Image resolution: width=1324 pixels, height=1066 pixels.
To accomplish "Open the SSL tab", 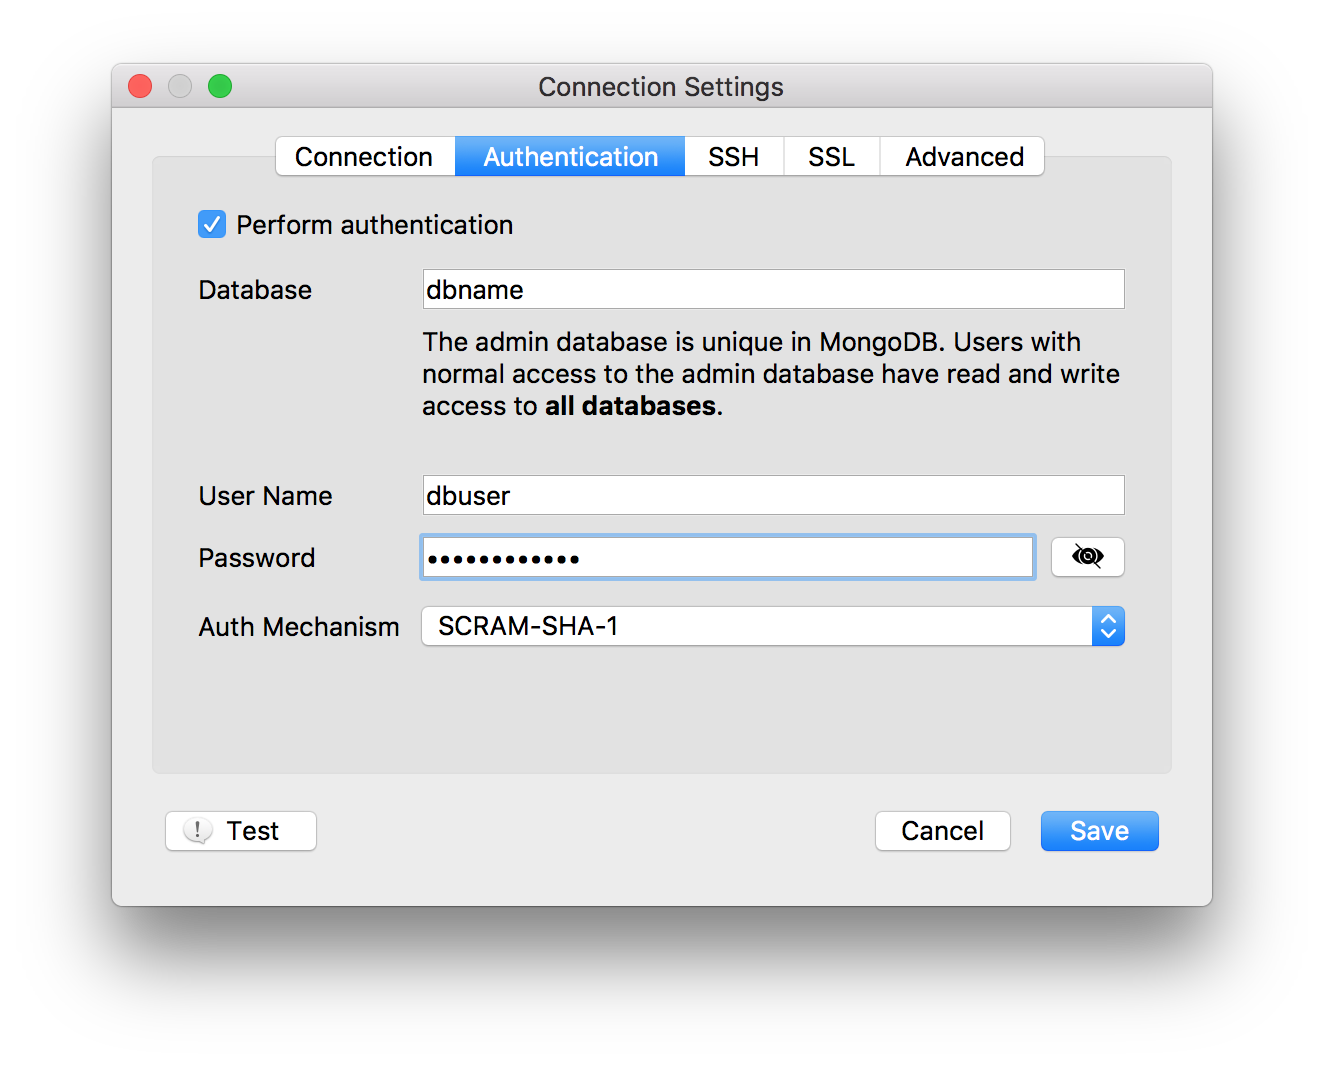I will [x=832, y=157].
